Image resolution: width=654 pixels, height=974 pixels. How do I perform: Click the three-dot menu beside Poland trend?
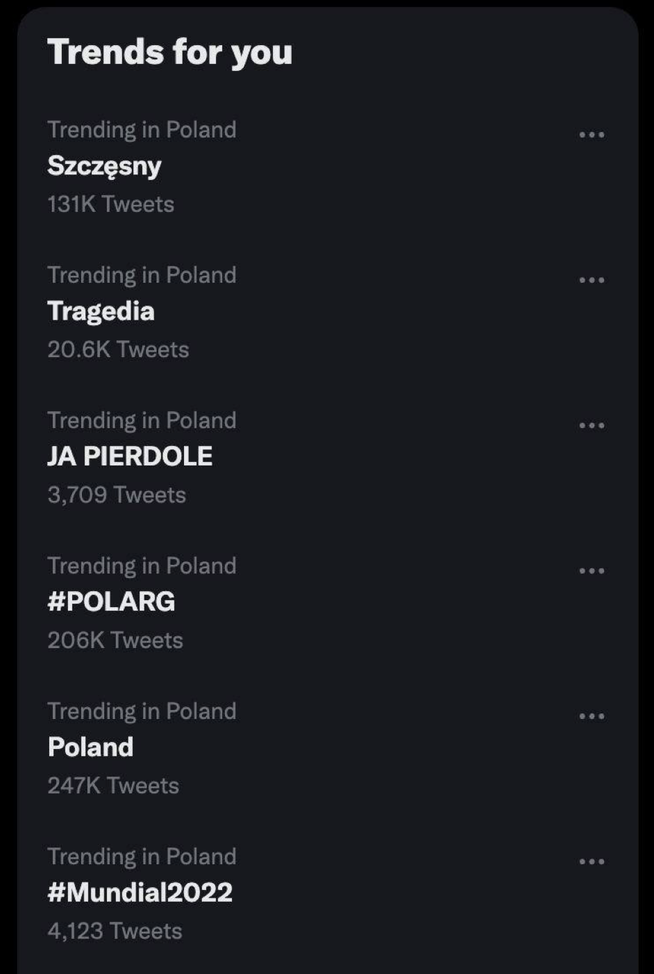pos(592,716)
